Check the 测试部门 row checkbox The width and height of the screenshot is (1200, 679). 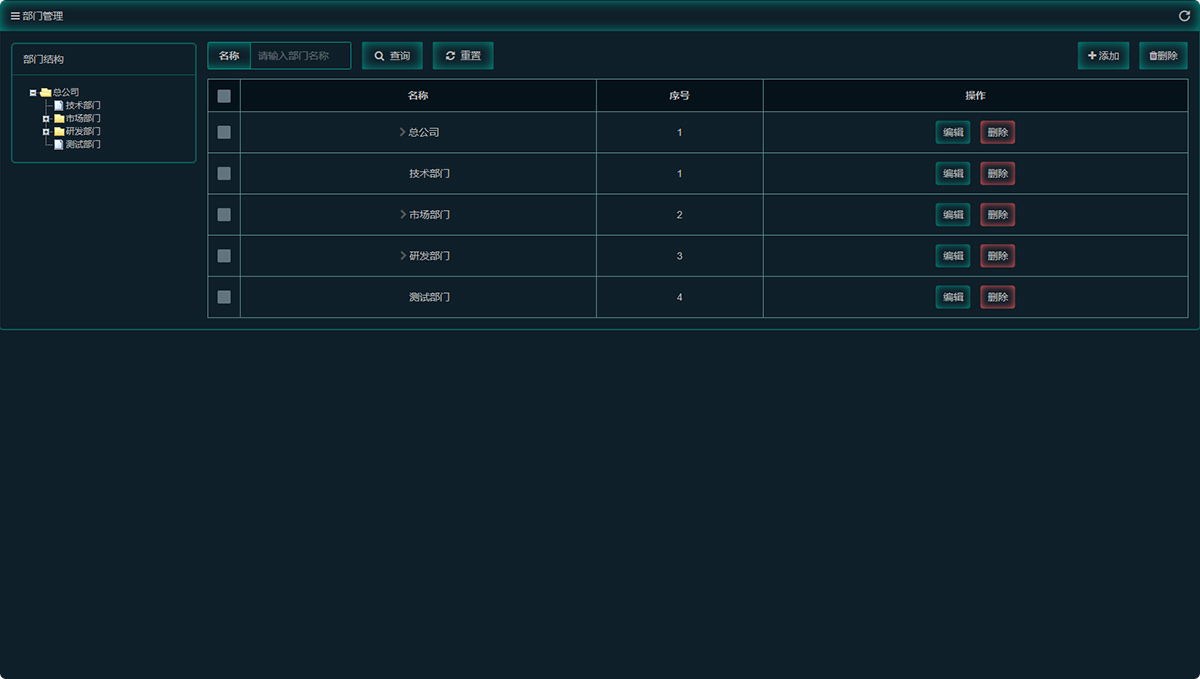tap(224, 297)
